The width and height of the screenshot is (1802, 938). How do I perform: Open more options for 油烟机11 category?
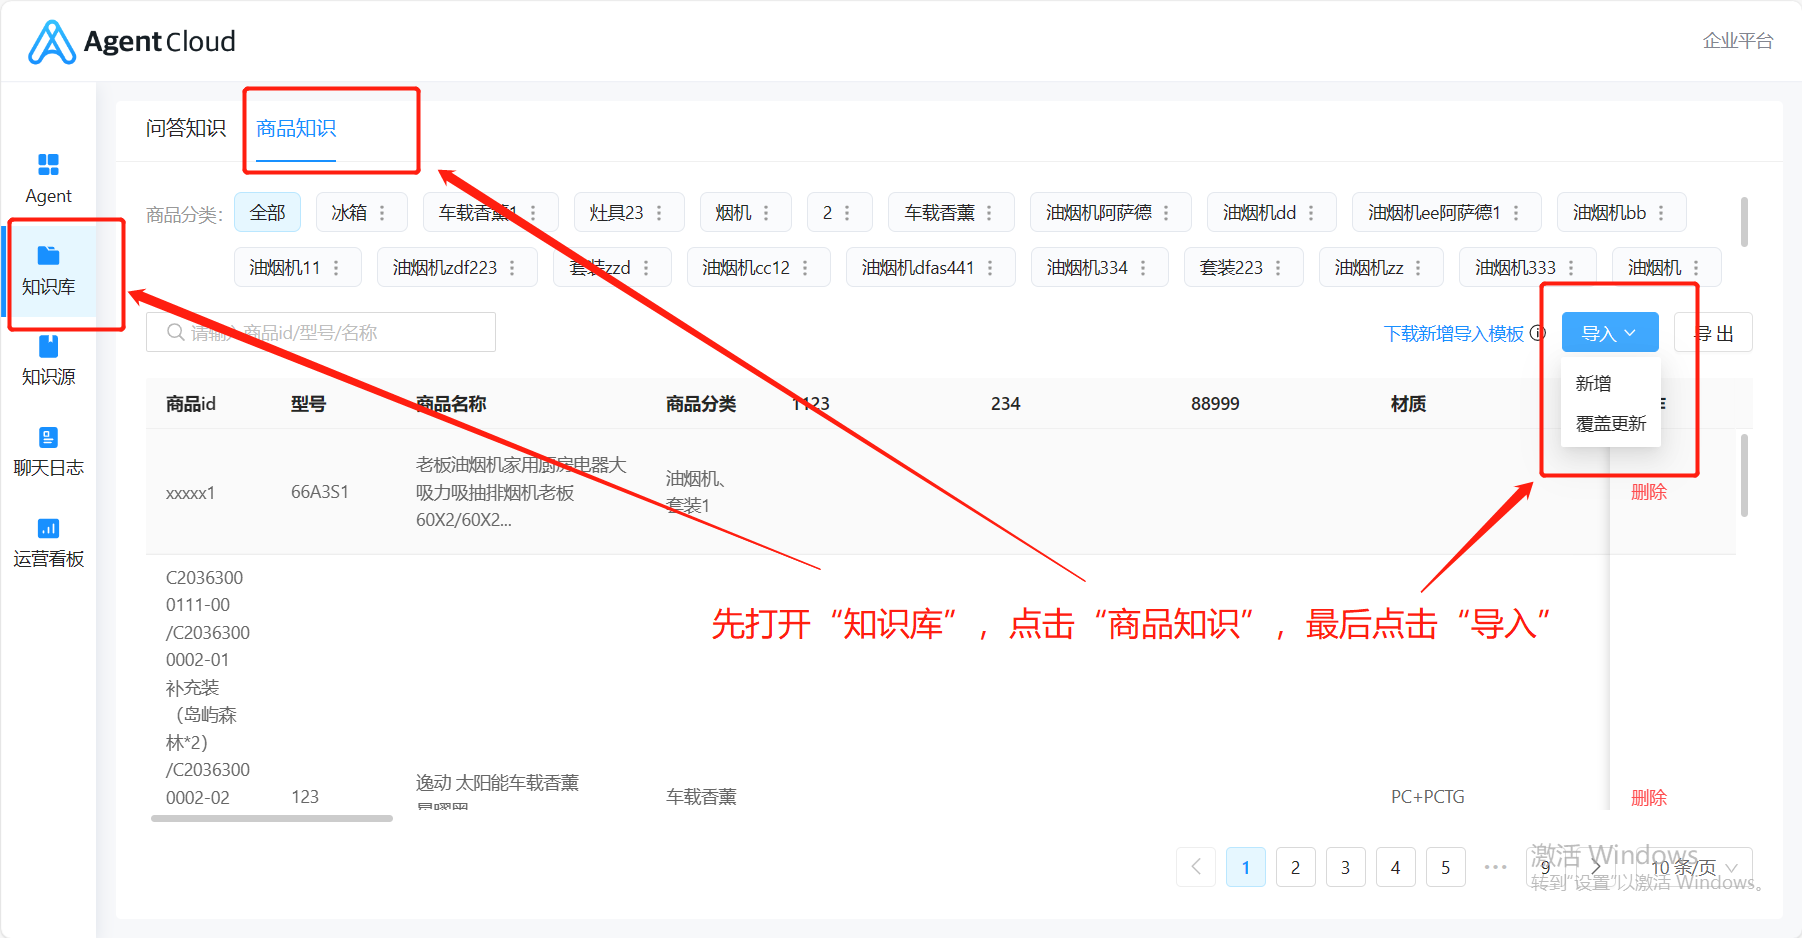(336, 268)
